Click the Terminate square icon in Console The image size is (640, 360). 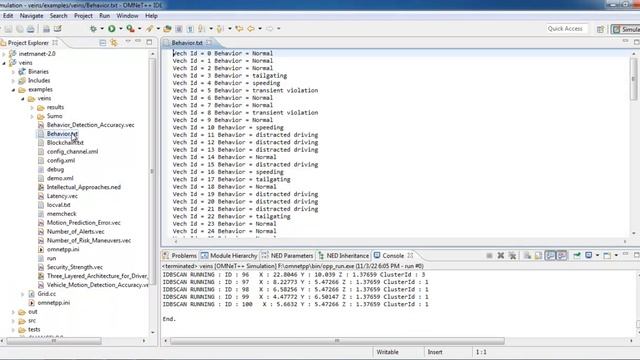(x=489, y=256)
